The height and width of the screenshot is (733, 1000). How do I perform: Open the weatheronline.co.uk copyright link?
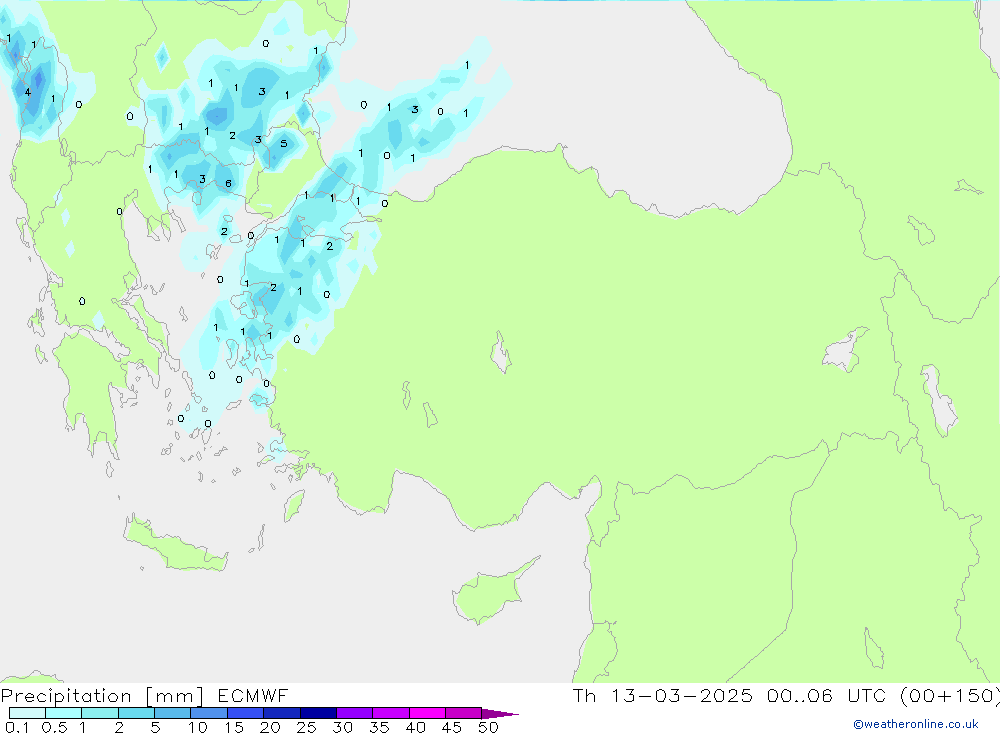click(x=916, y=724)
